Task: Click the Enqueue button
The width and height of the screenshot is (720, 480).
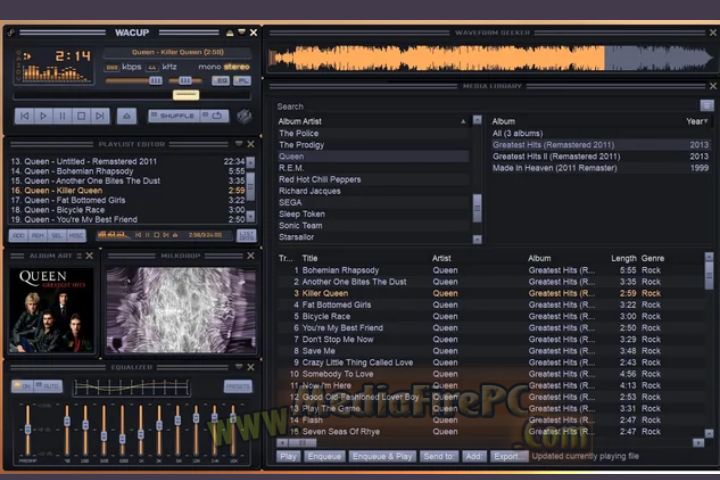Action: 324,456
